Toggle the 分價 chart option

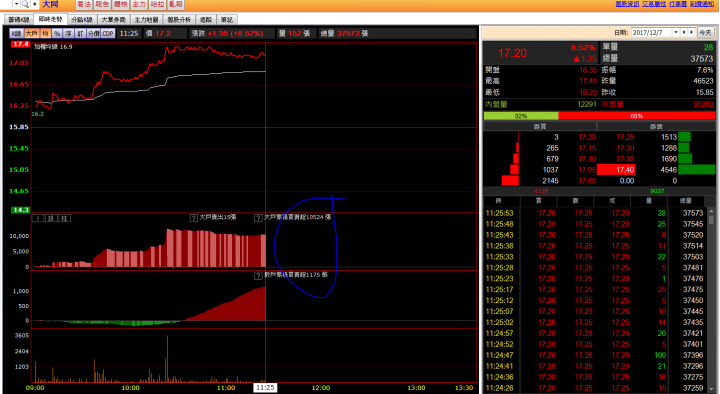click(x=94, y=34)
